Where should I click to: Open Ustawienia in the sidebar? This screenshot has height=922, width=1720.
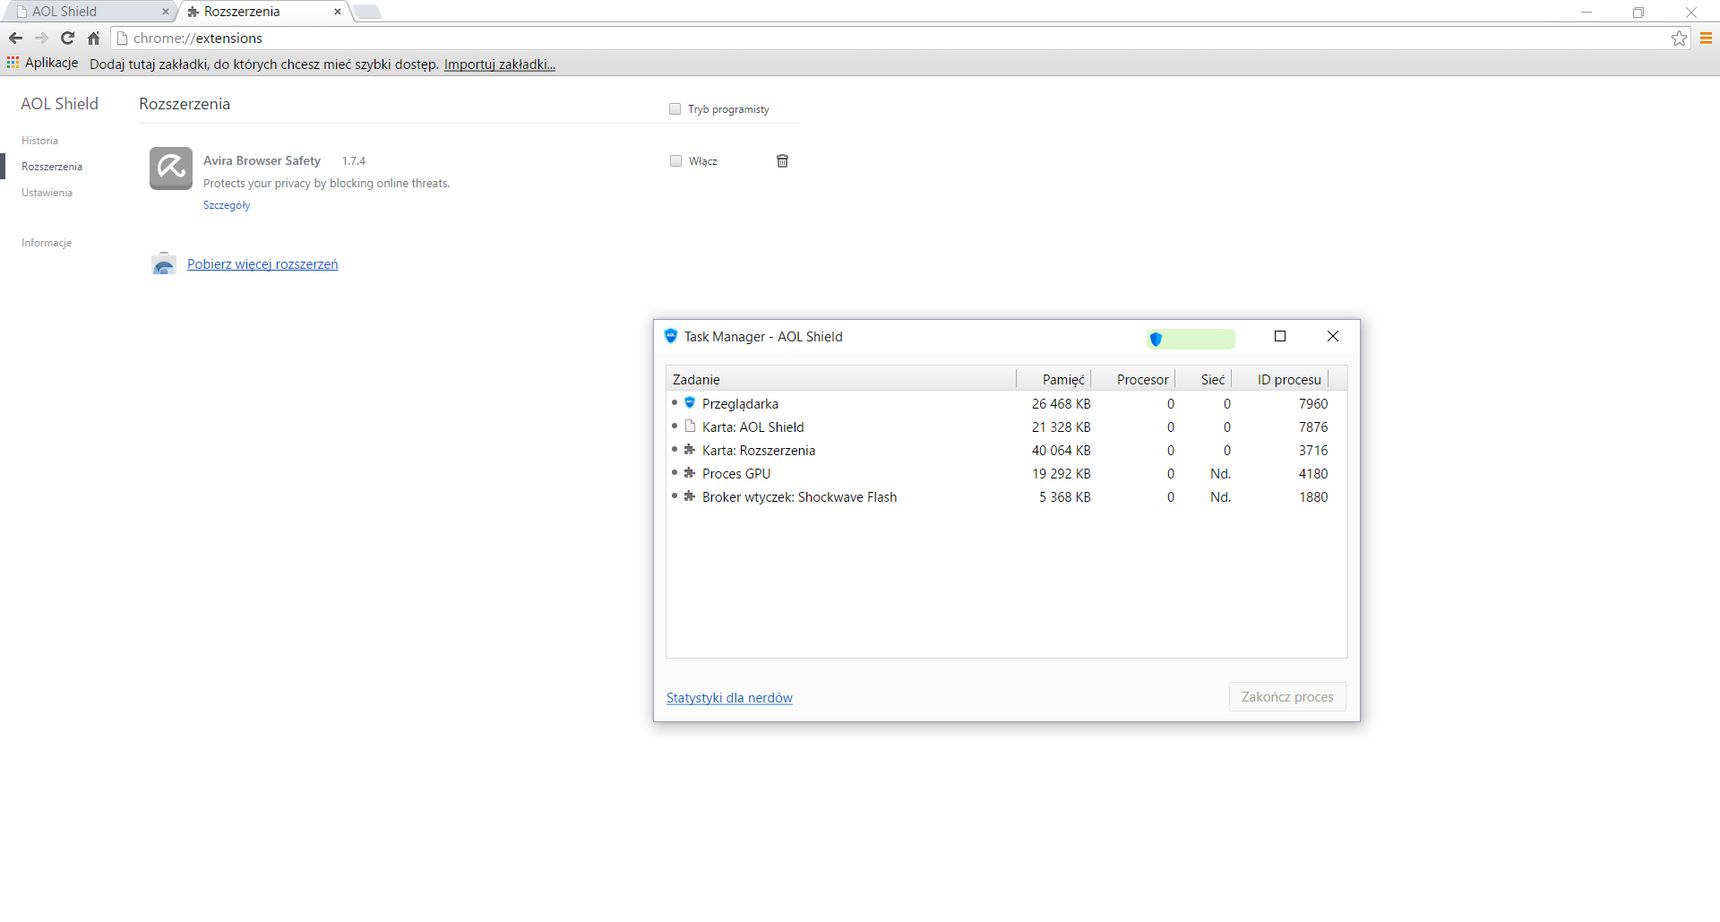point(47,193)
